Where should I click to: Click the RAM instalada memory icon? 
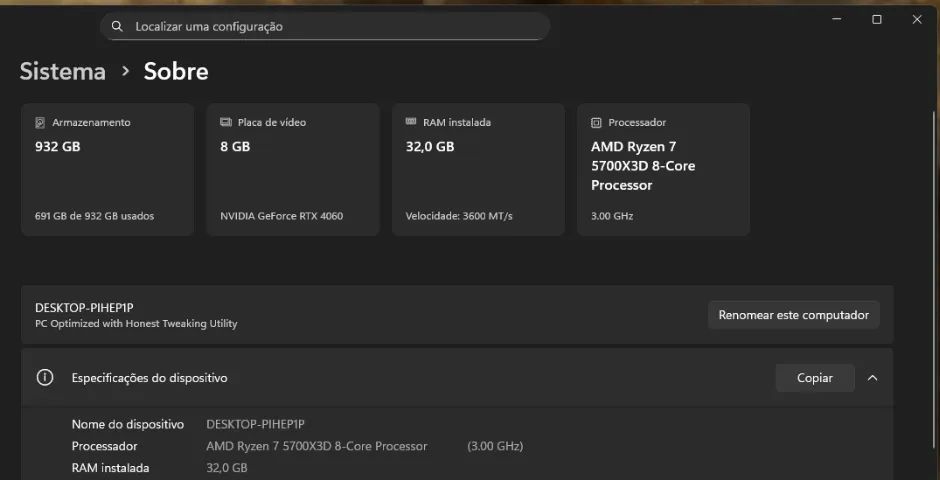point(411,122)
